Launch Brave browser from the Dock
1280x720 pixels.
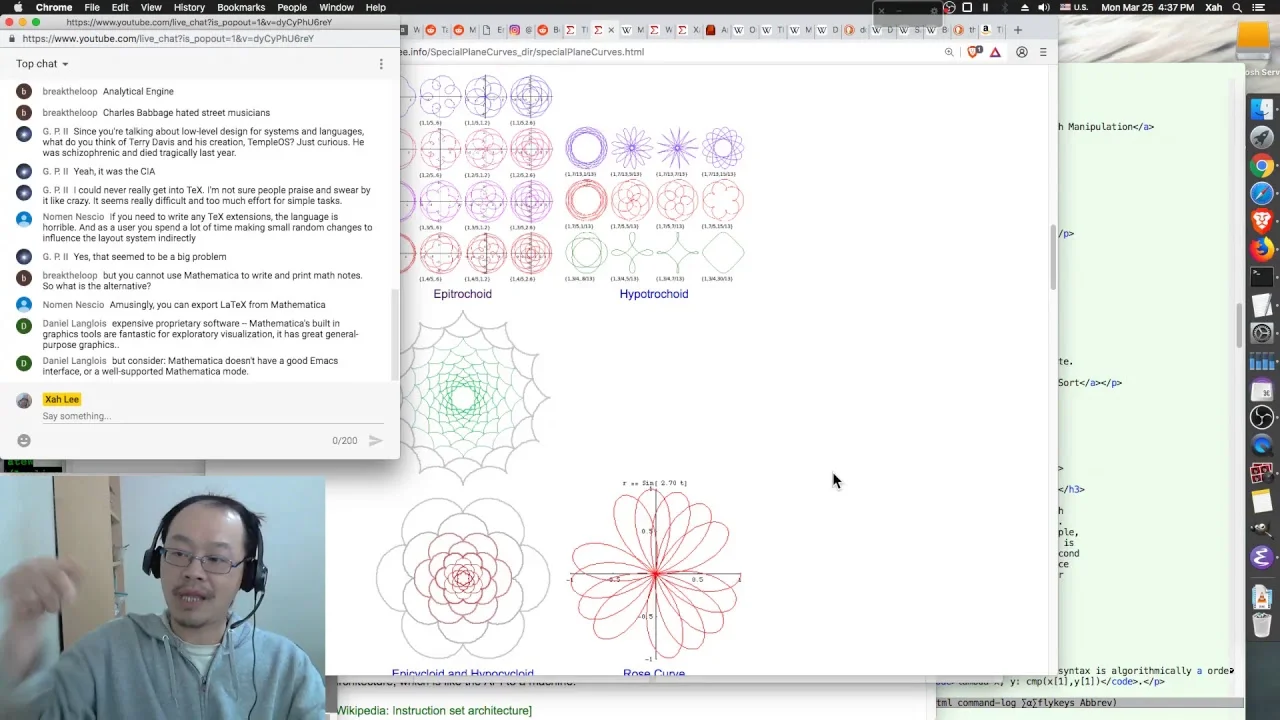click(1262, 221)
